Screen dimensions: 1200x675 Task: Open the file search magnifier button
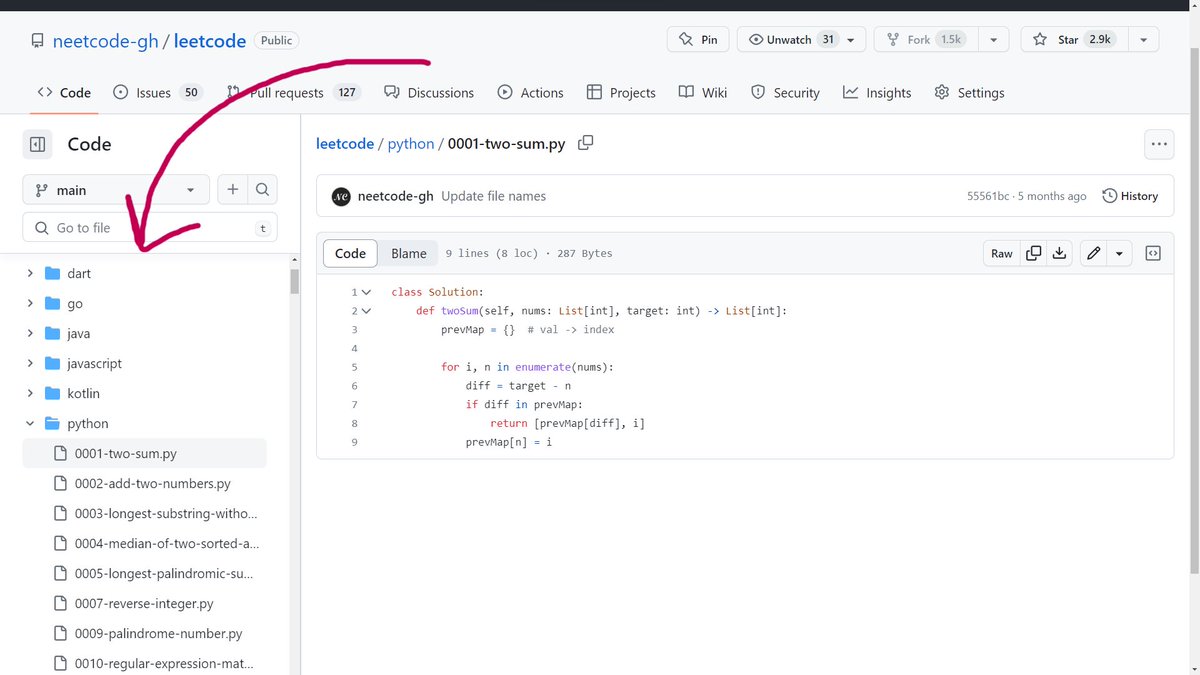[262, 190]
